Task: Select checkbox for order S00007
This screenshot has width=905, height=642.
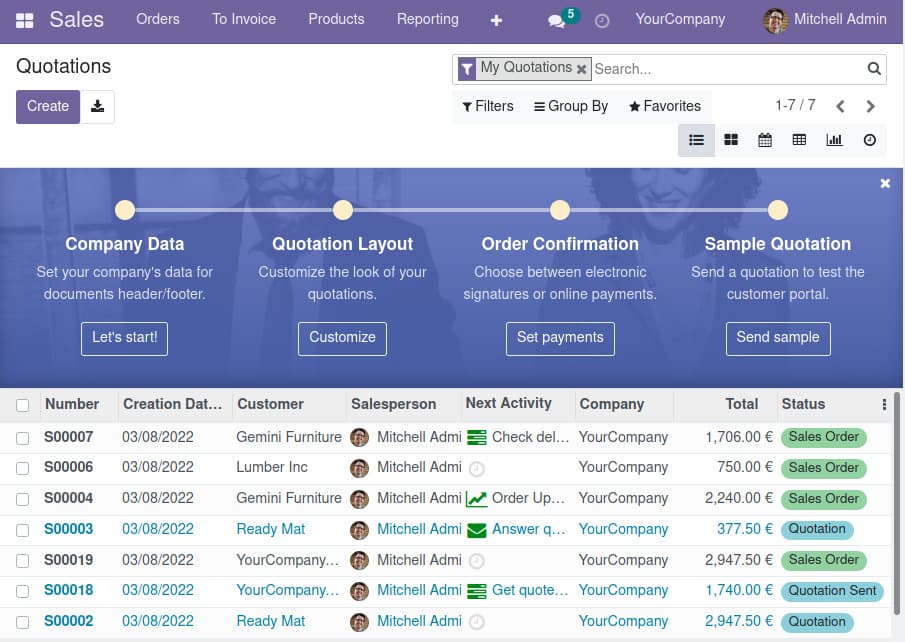Action: coord(23,438)
